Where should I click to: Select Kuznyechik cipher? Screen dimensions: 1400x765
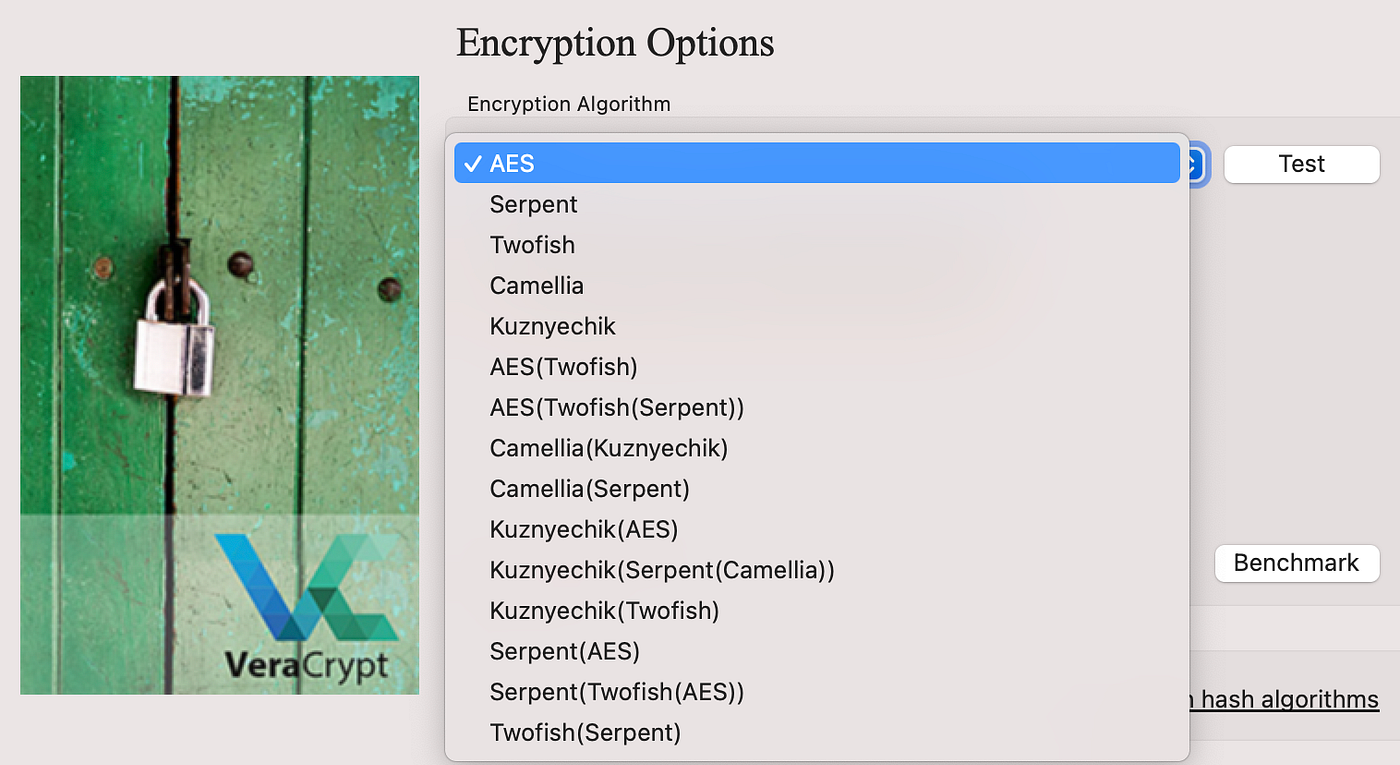coord(552,326)
